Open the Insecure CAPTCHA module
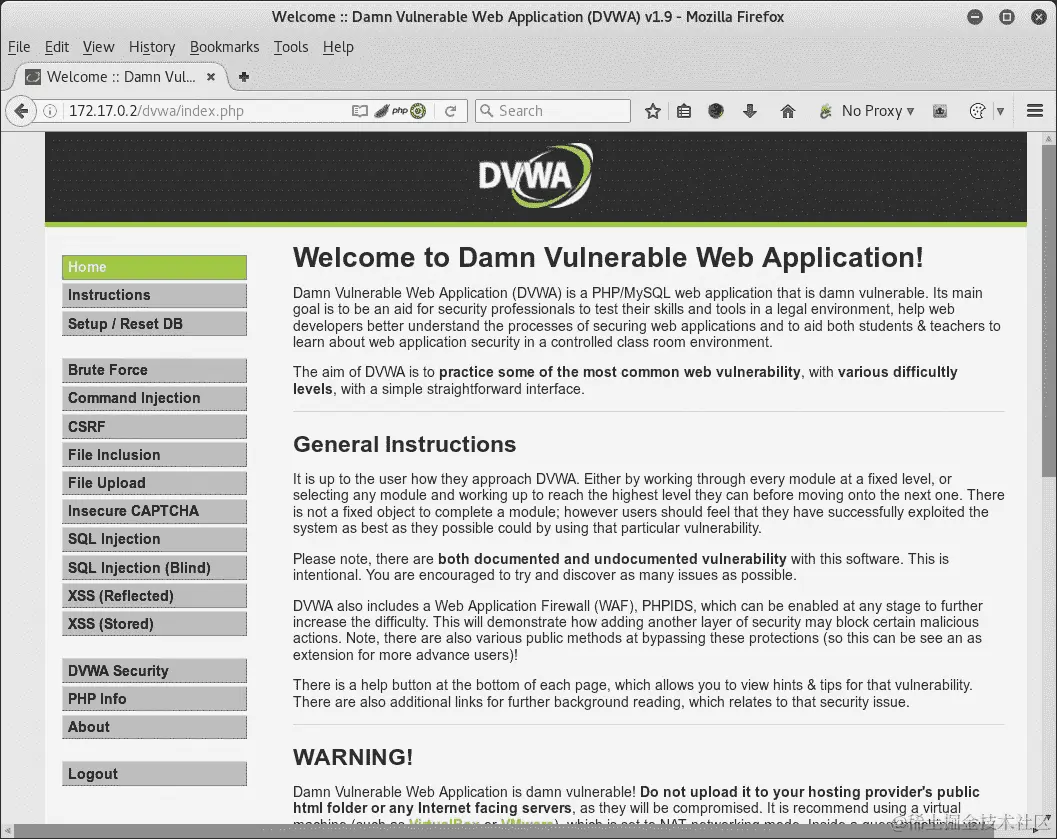The height and width of the screenshot is (839, 1057). pos(154,511)
